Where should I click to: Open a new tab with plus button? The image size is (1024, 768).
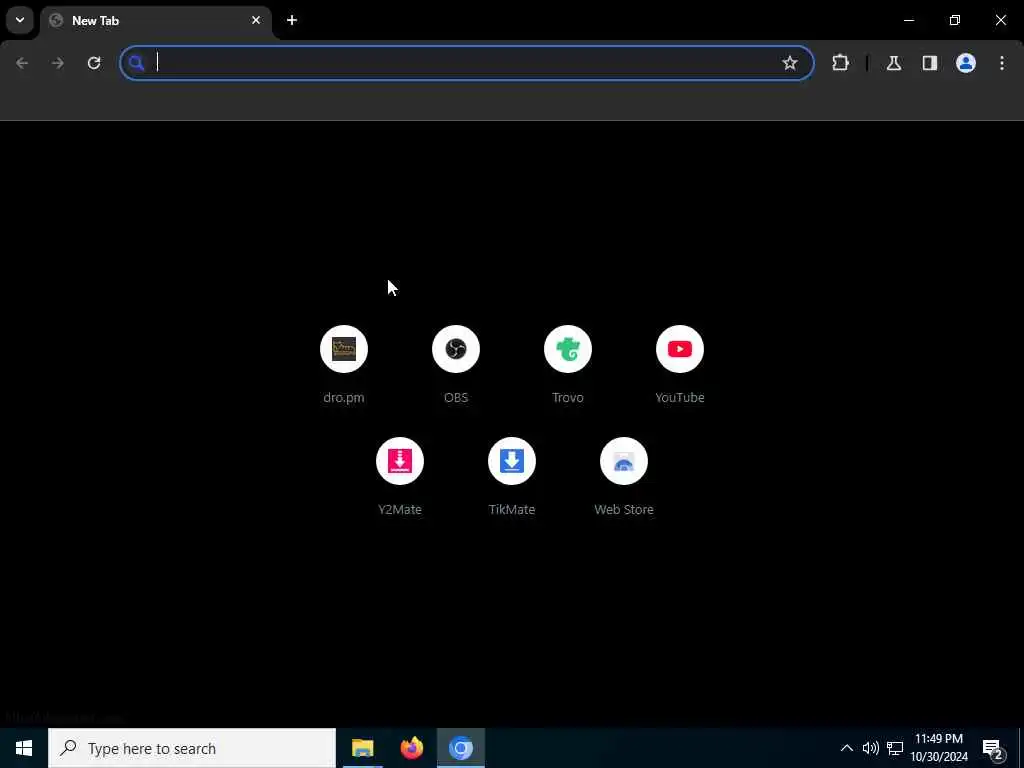[x=292, y=20]
